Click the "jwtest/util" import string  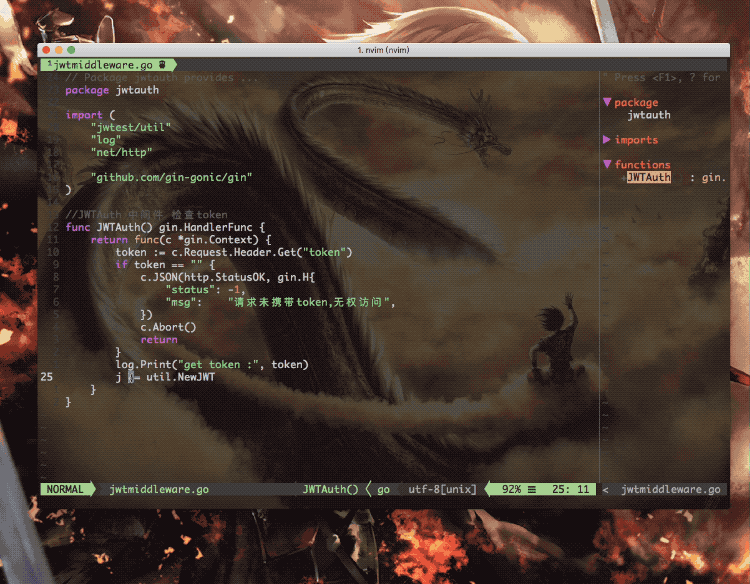(x=131, y=127)
